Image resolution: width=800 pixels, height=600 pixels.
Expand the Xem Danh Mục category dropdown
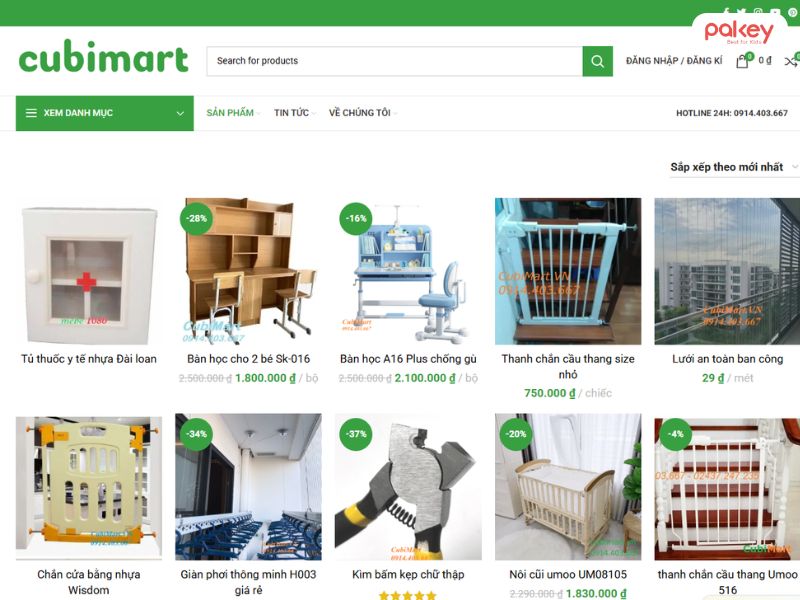[x=180, y=113]
